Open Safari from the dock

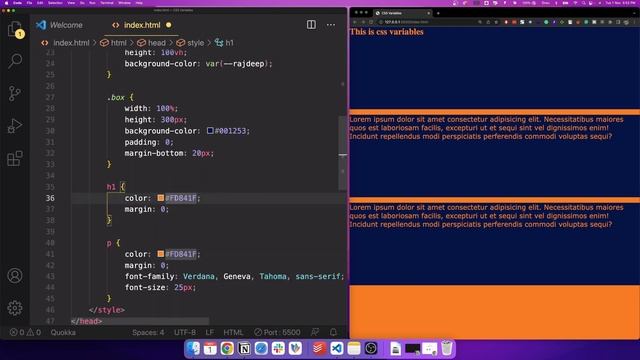261,348
